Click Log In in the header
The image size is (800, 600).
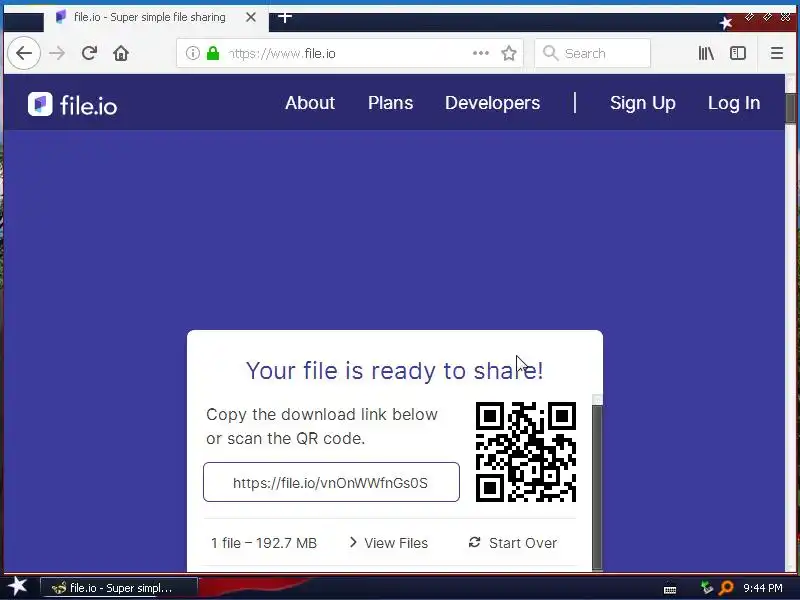pyautogui.click(x=734, y=103)
